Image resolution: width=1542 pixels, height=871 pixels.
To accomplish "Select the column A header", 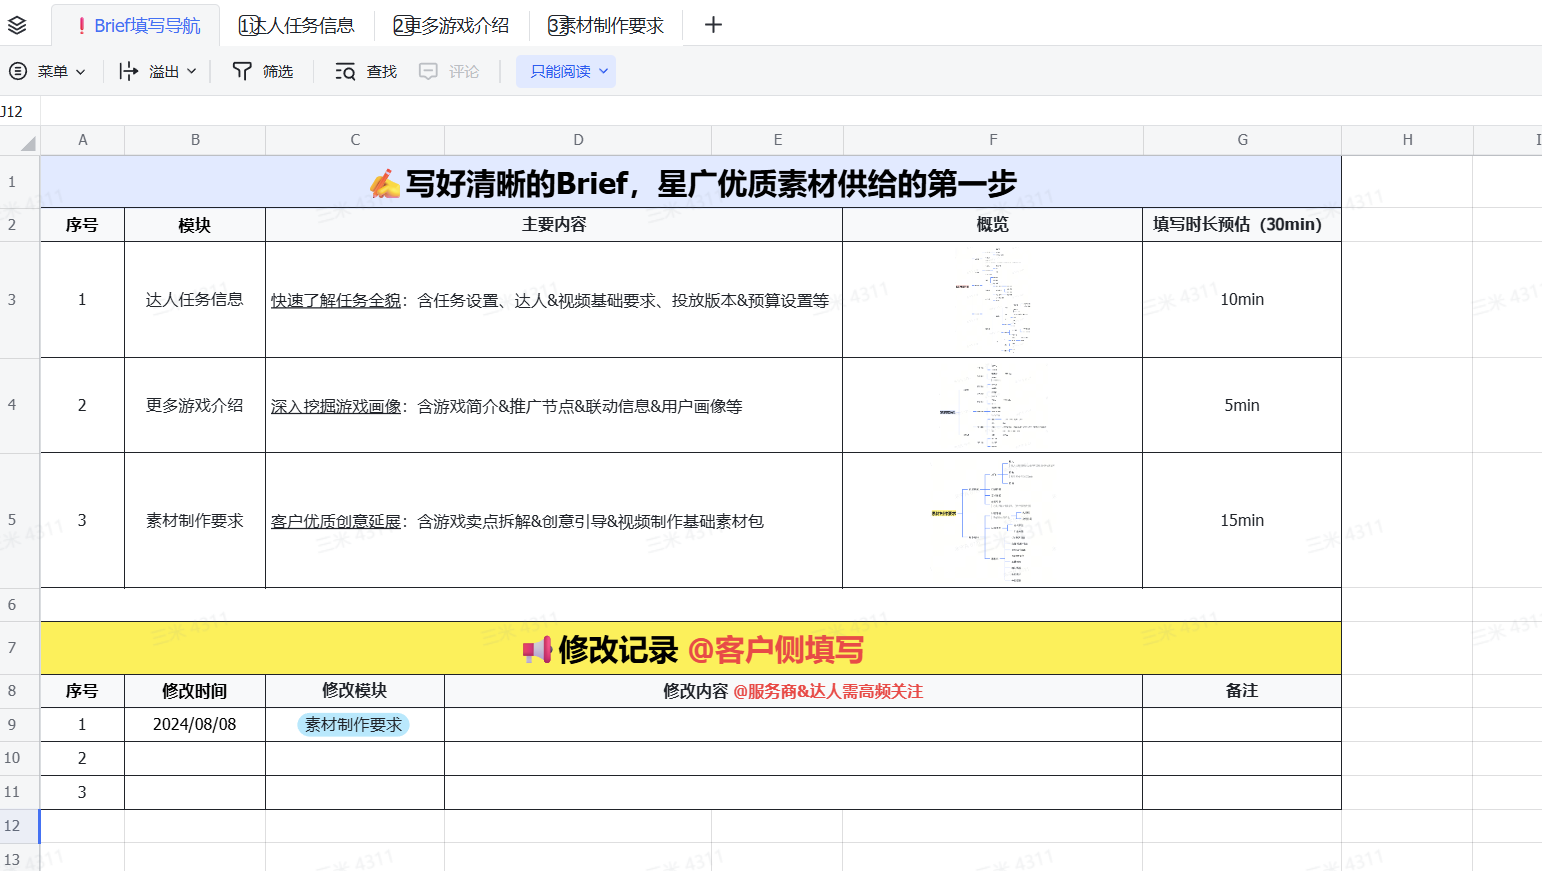I will (x=83, y=139).
